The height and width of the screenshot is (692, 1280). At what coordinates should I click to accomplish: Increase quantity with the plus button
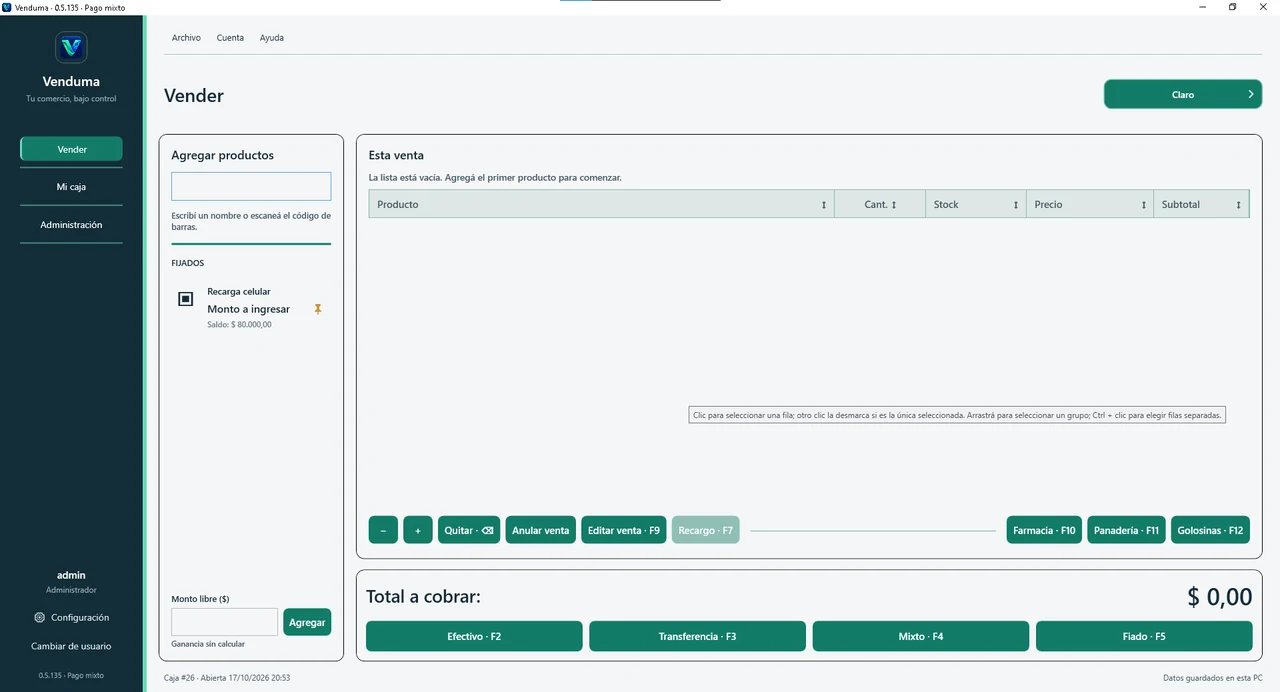(418, 530)
